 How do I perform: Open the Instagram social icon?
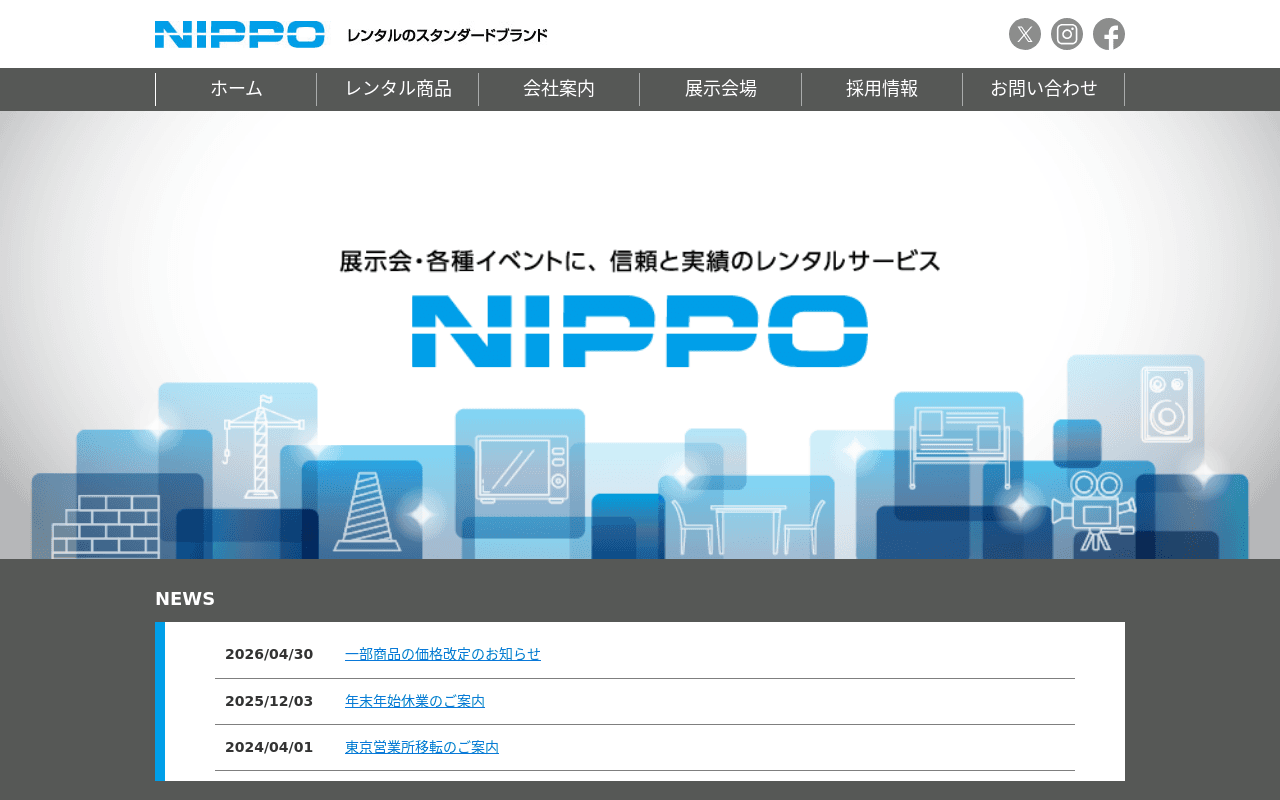click(x=1067, y=34)
